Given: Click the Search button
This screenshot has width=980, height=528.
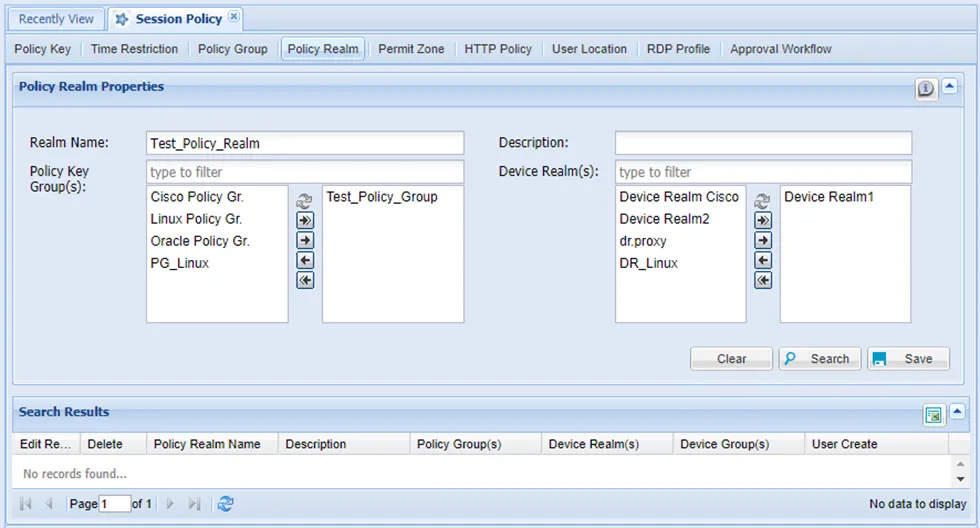Looking at the screenshot, I should 820,359.
